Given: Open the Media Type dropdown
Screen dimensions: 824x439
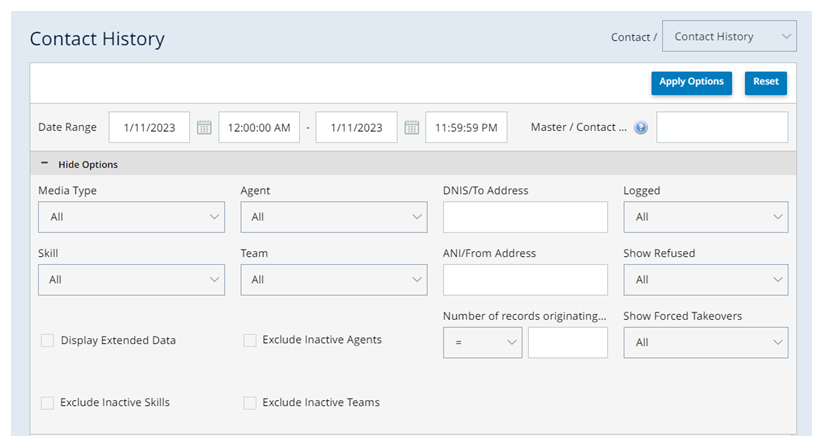Looking at the screenshot, I should (x=131, y=217).
